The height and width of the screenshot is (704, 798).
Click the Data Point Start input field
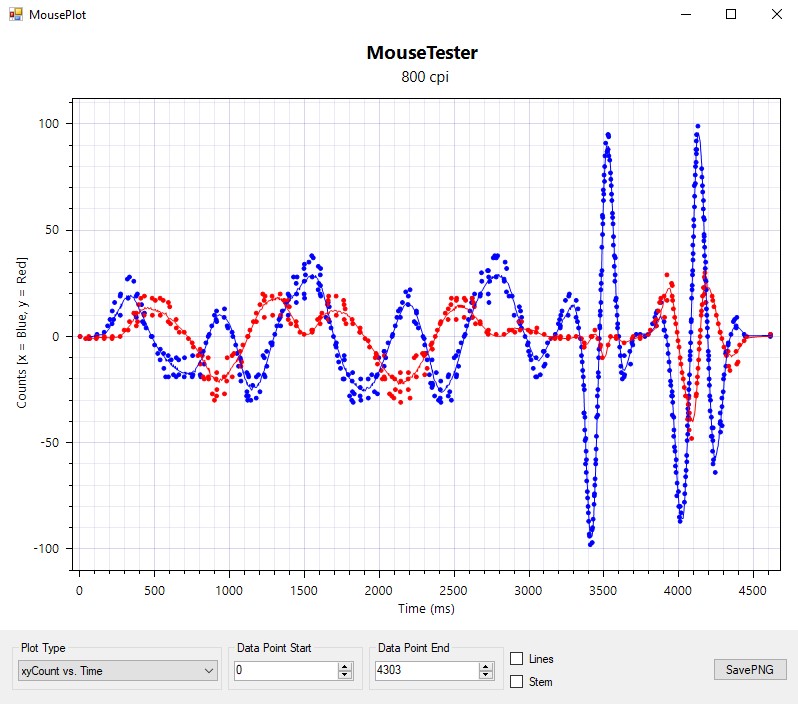click(285, 671)
